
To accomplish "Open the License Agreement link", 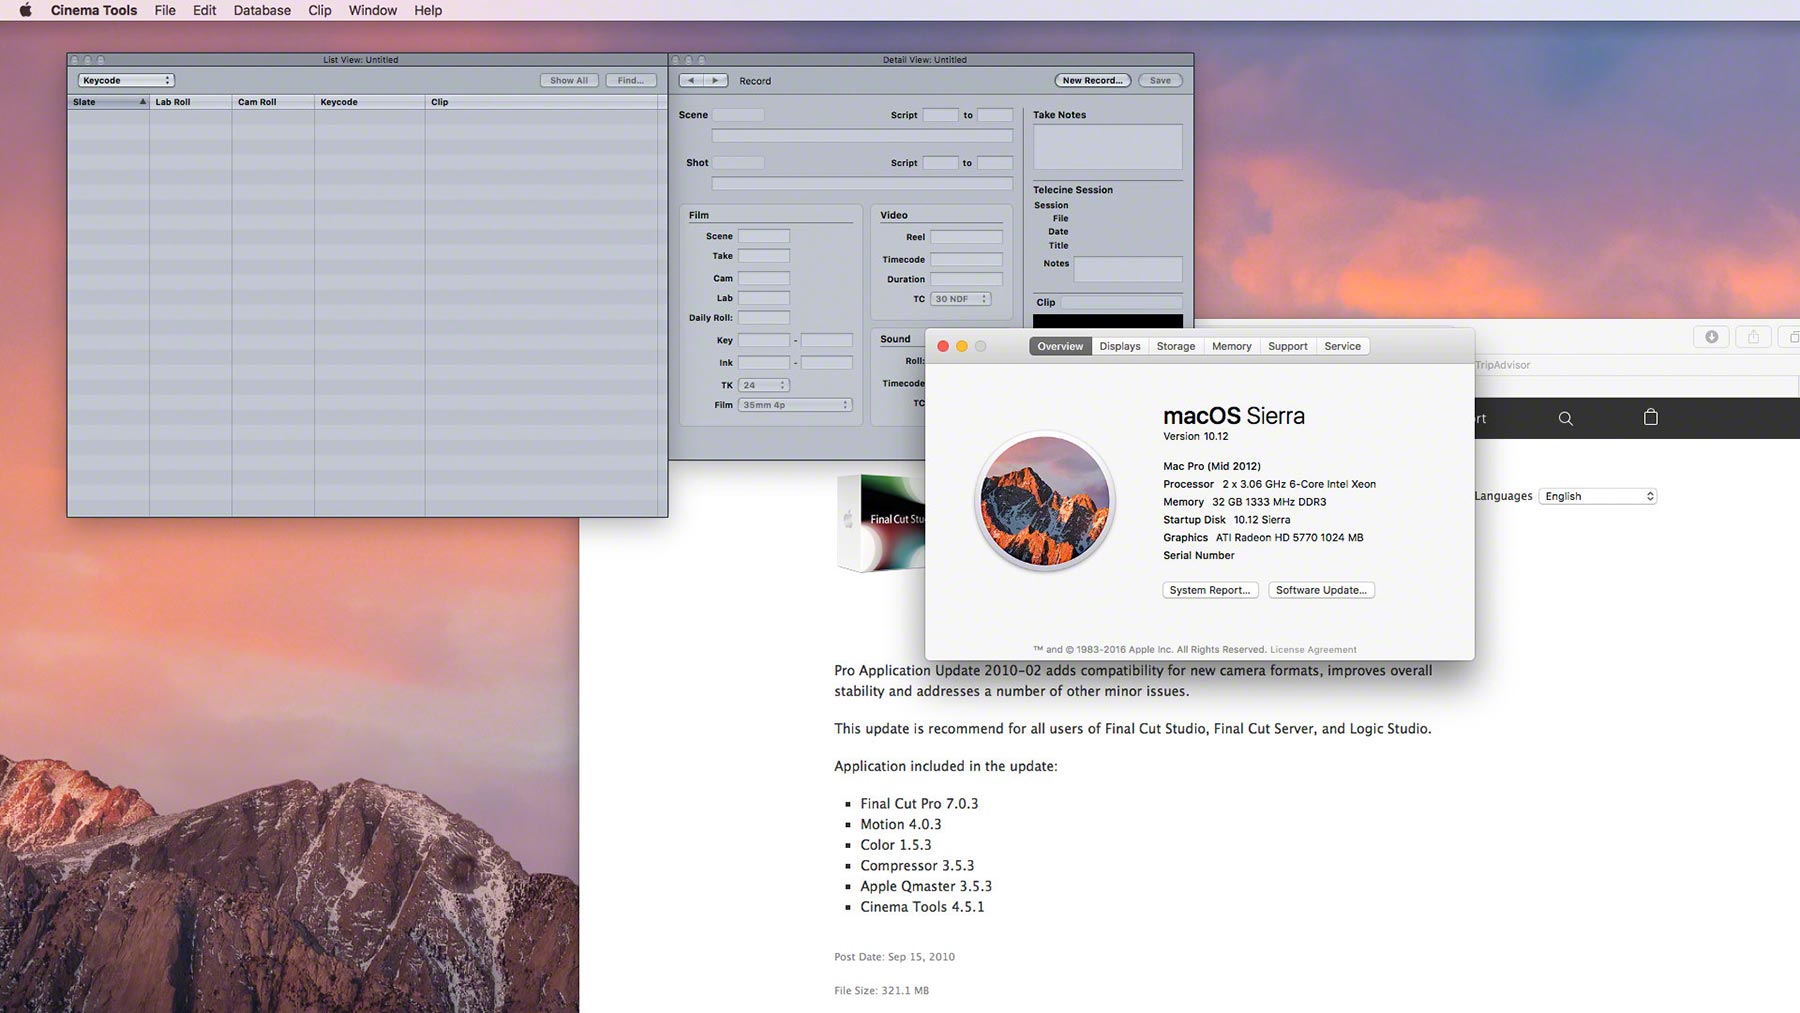I will pyautogui.click(x=1313, y=650).
